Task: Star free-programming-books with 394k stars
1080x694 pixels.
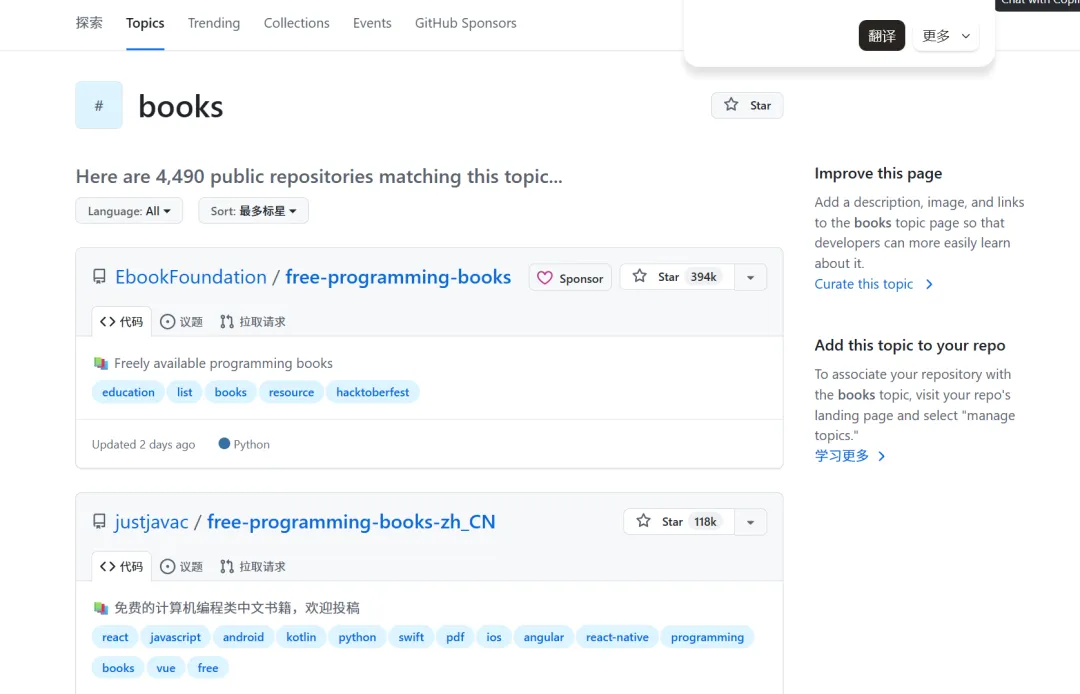Action: click(x=676, y=277)
